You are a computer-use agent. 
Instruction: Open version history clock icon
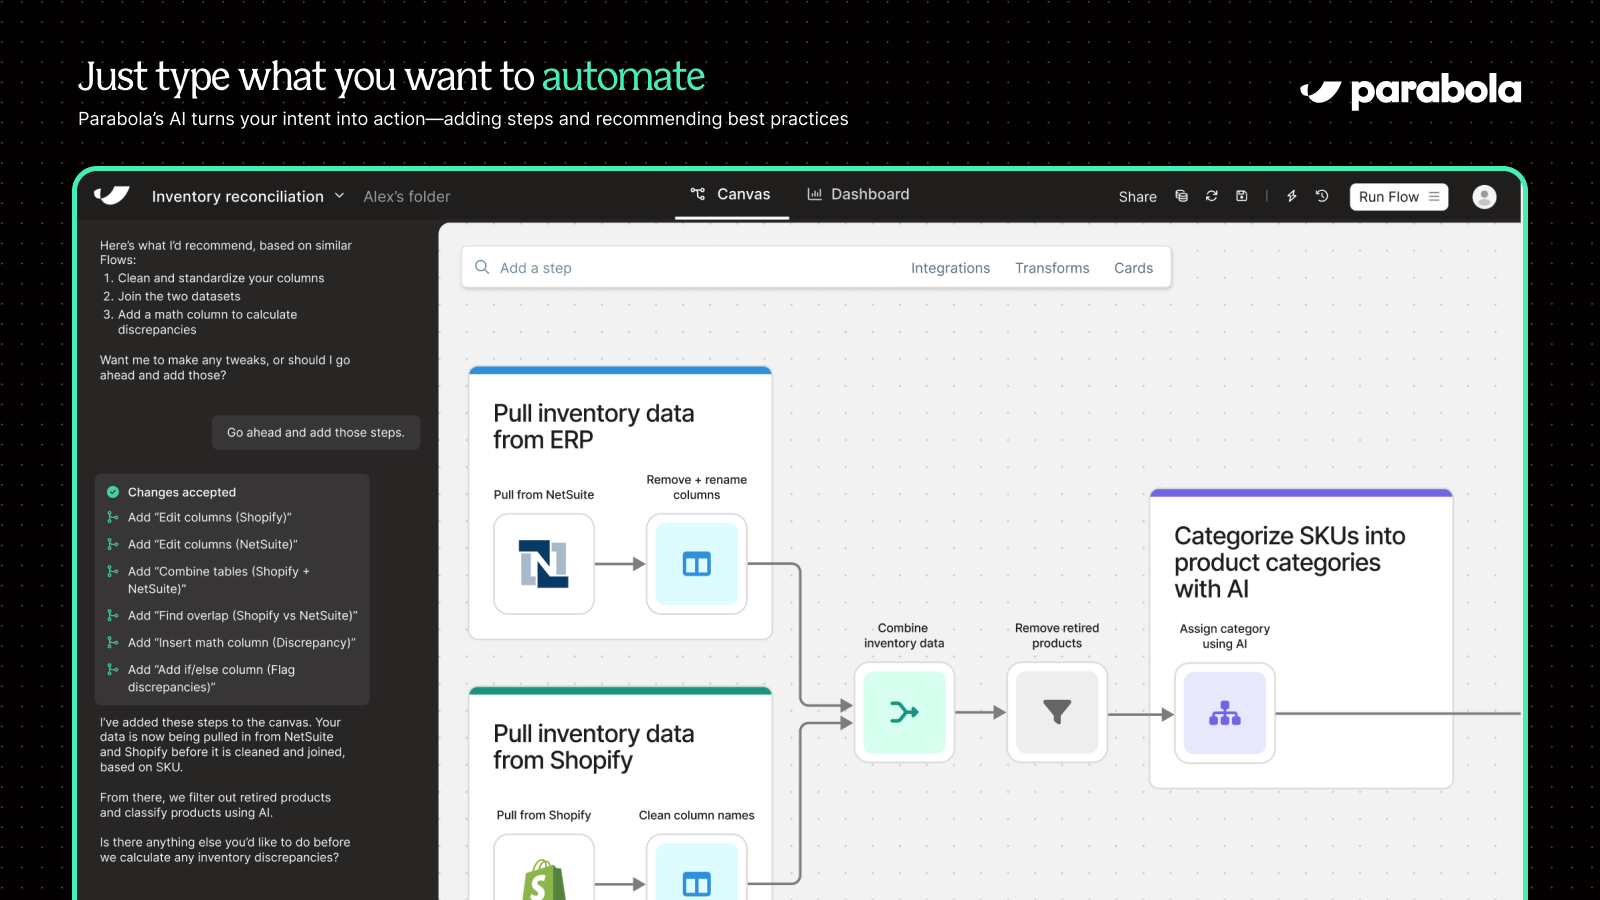click(x=1322, y=196)
